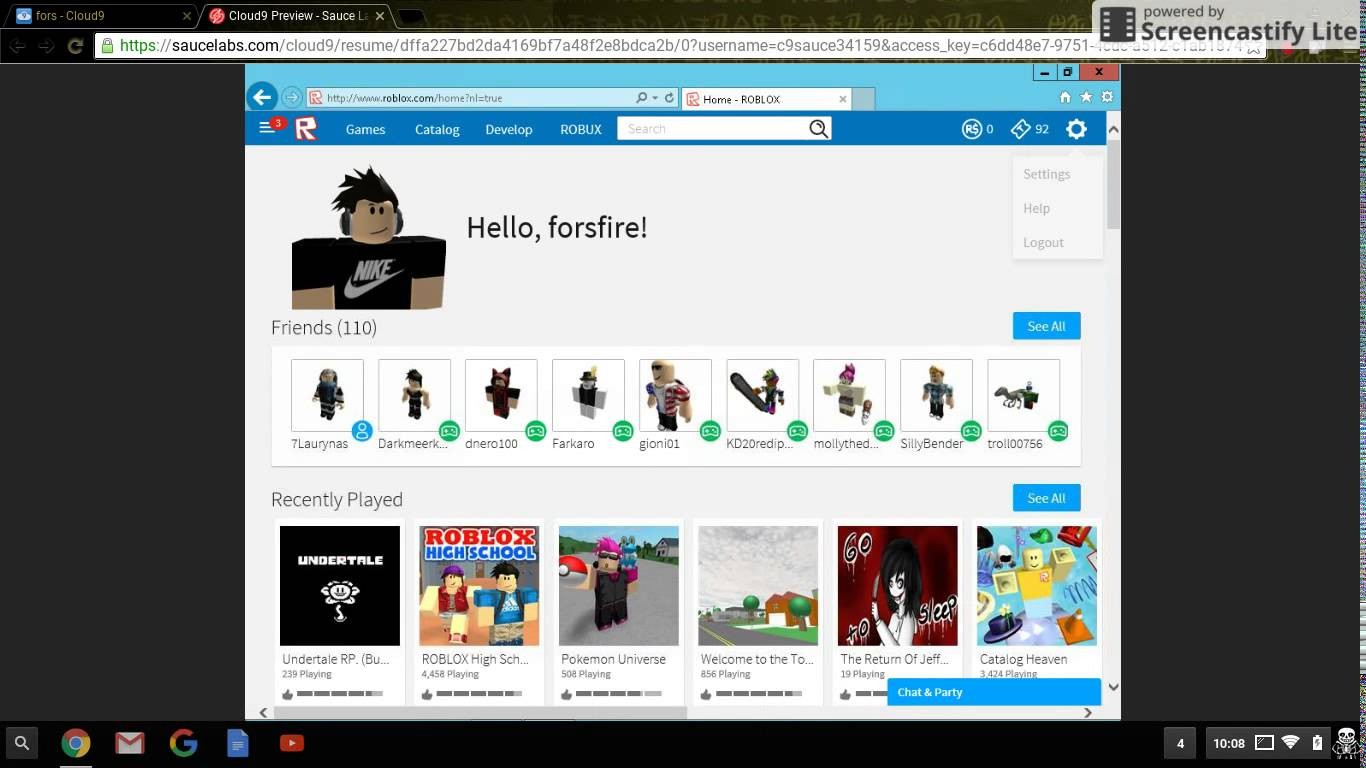Switch to the 'Cloud9 Preview - Sauce La' tab
This screenshot has width=1366, height=768.
(296, 16)
